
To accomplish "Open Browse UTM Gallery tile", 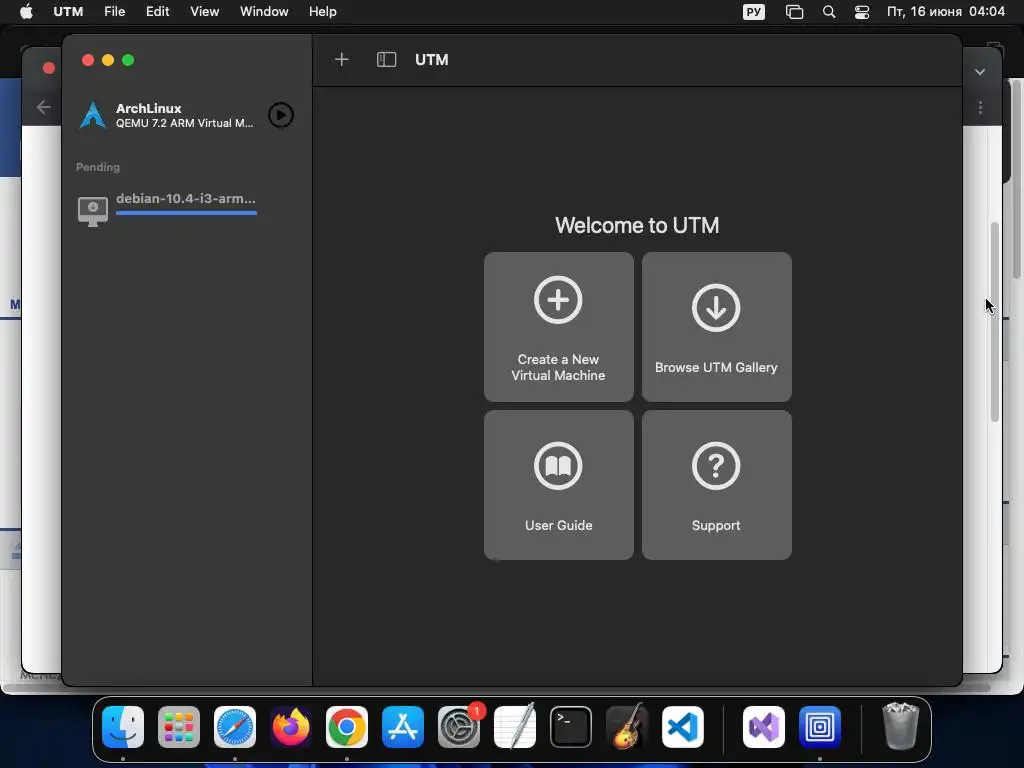I will pos(716,327).
